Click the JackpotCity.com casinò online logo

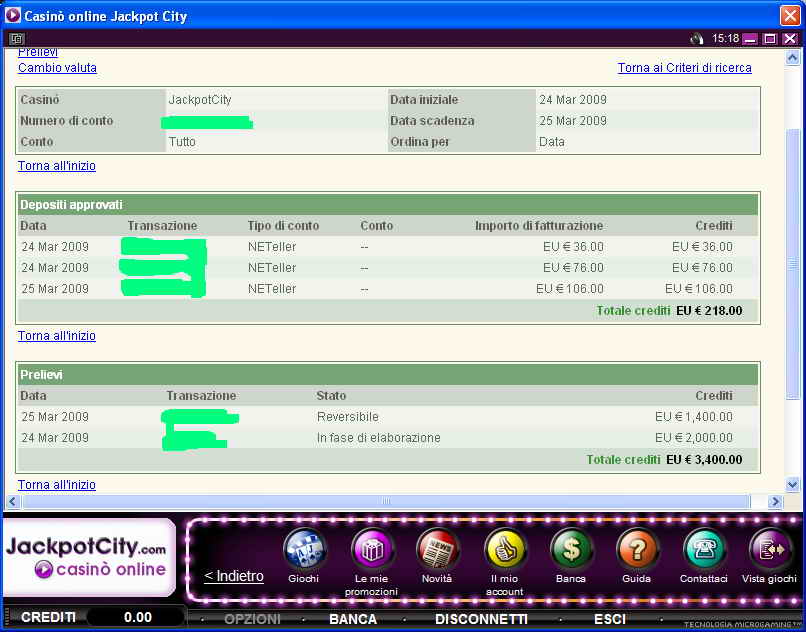(89, 557)
